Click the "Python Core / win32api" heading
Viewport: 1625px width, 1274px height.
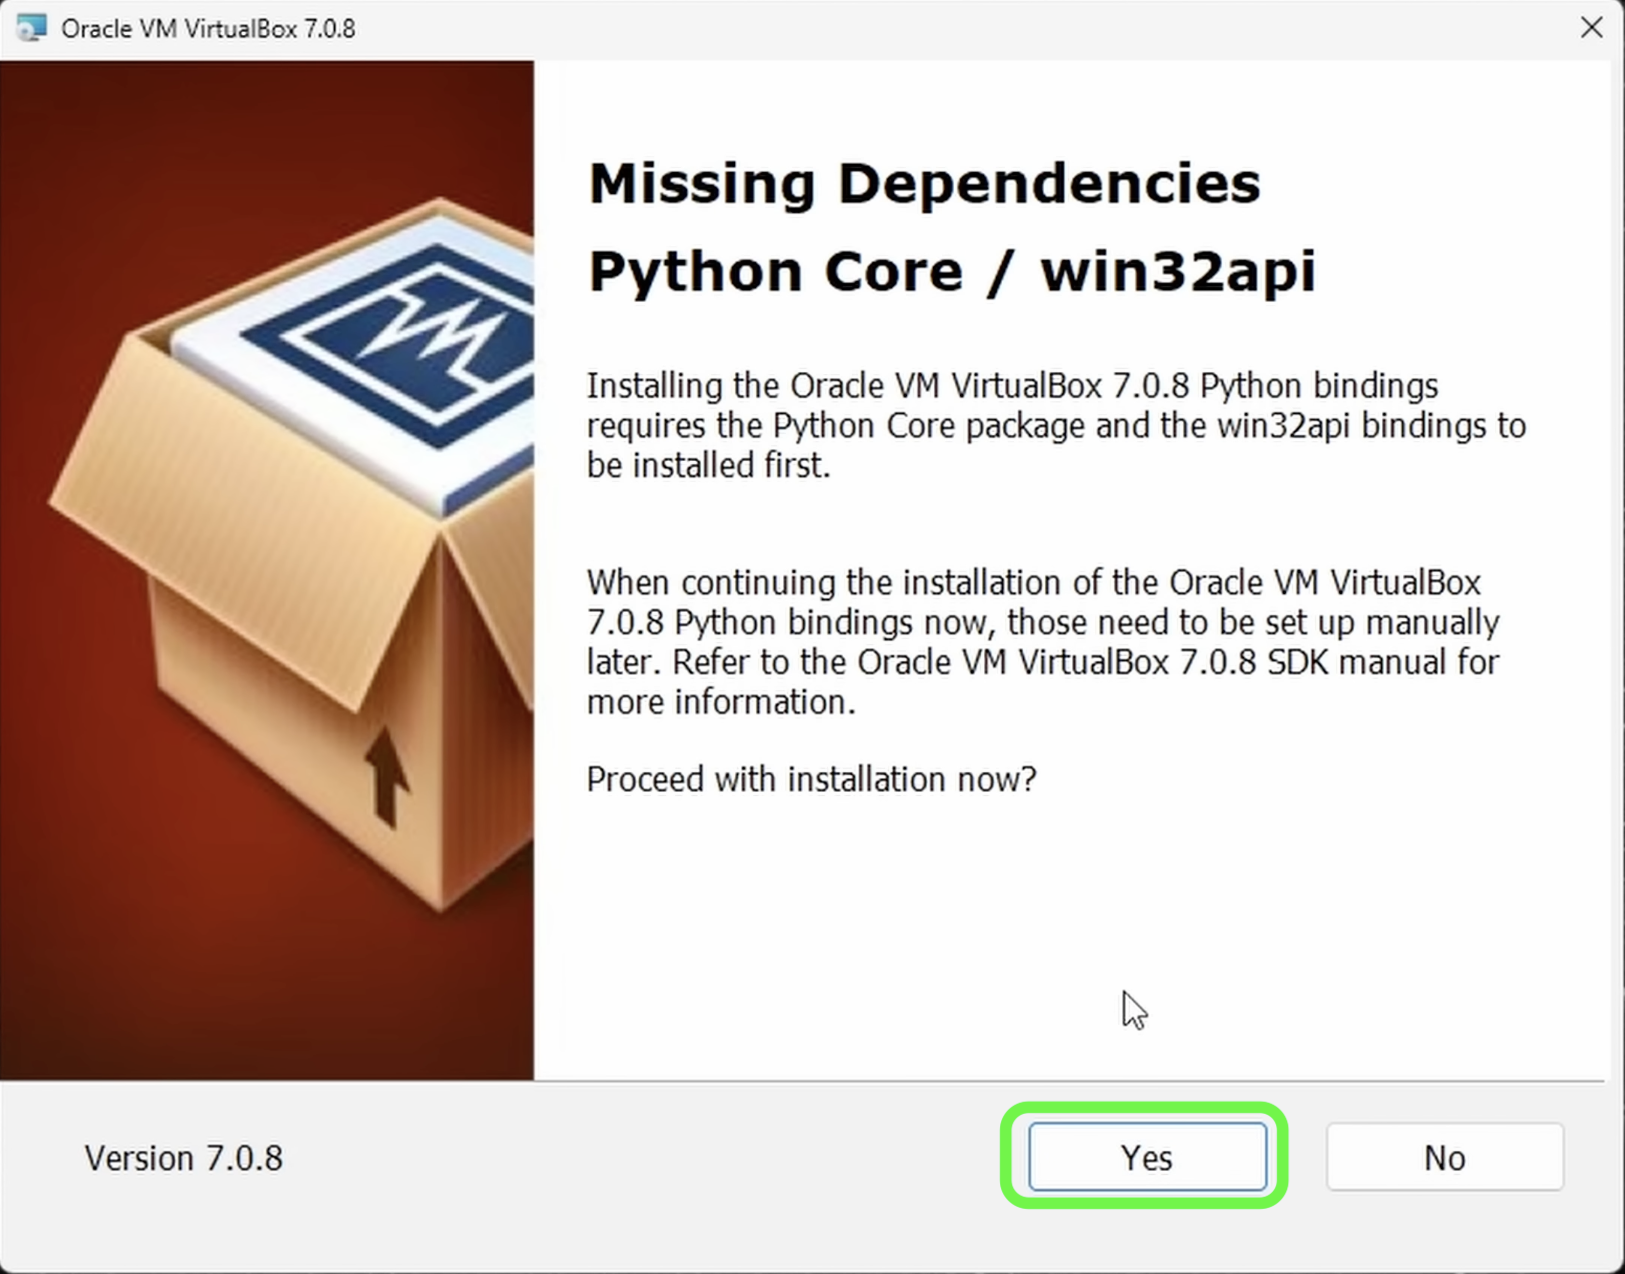click(x=951, y=271)
